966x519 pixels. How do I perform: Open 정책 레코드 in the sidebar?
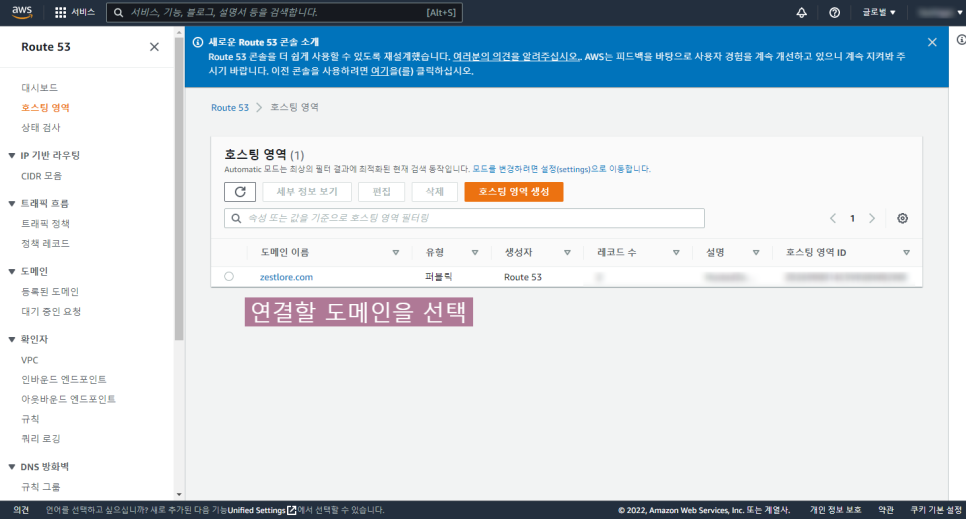coord(46,243)
